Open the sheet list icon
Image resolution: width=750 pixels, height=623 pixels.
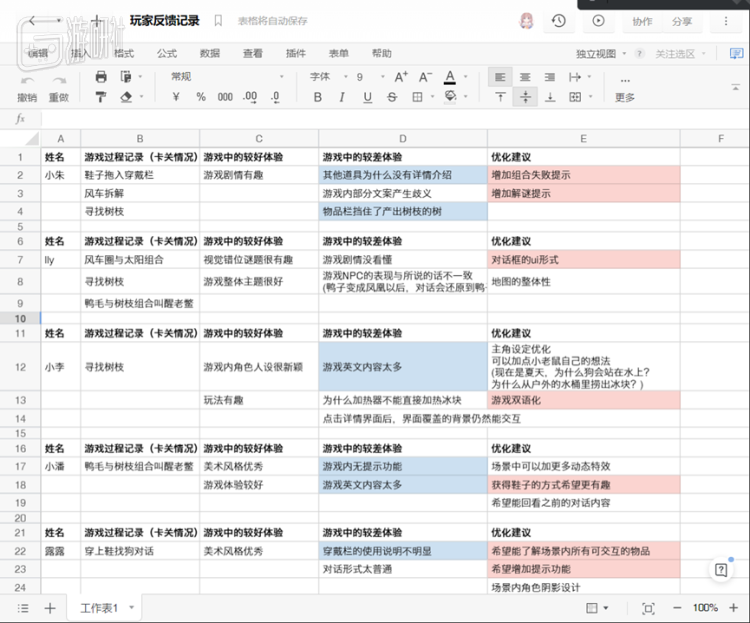coord(23,608)
